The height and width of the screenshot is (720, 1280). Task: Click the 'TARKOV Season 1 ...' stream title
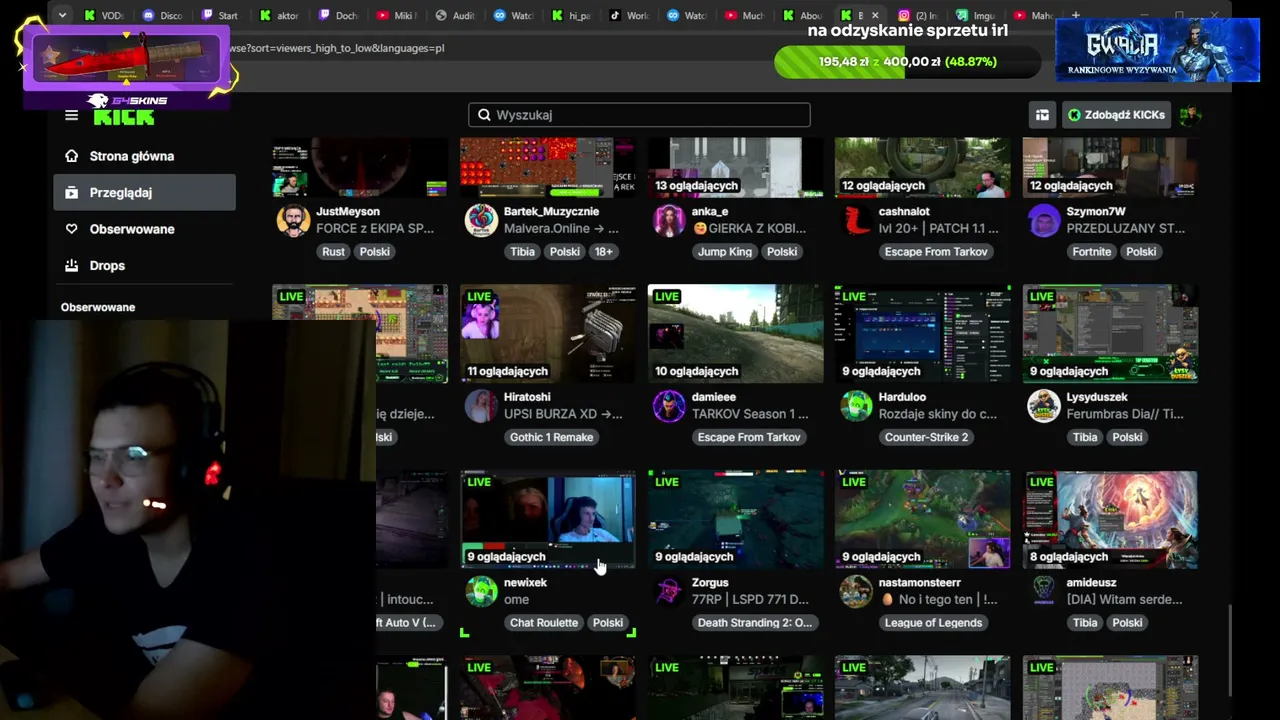coord(753,414)
